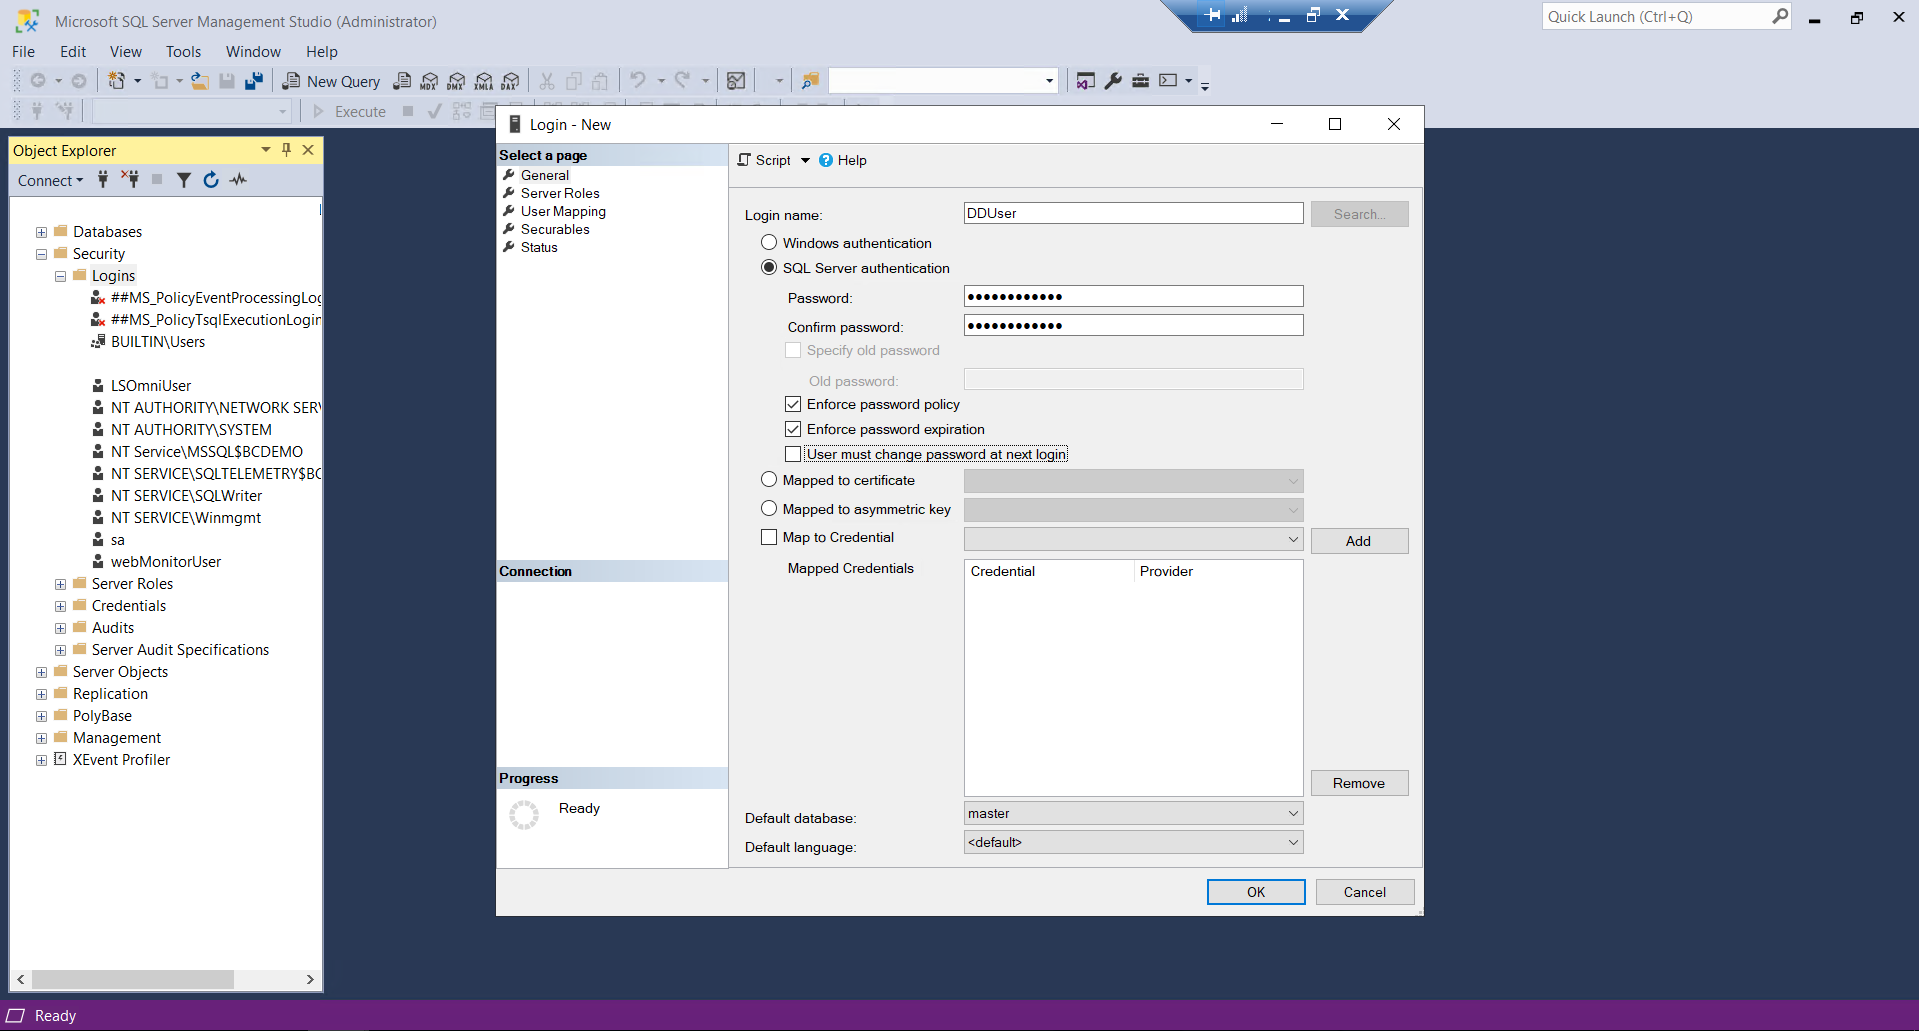
Task: Select Mapped to asymmetric key radio button
Action: tap(769, 508)
